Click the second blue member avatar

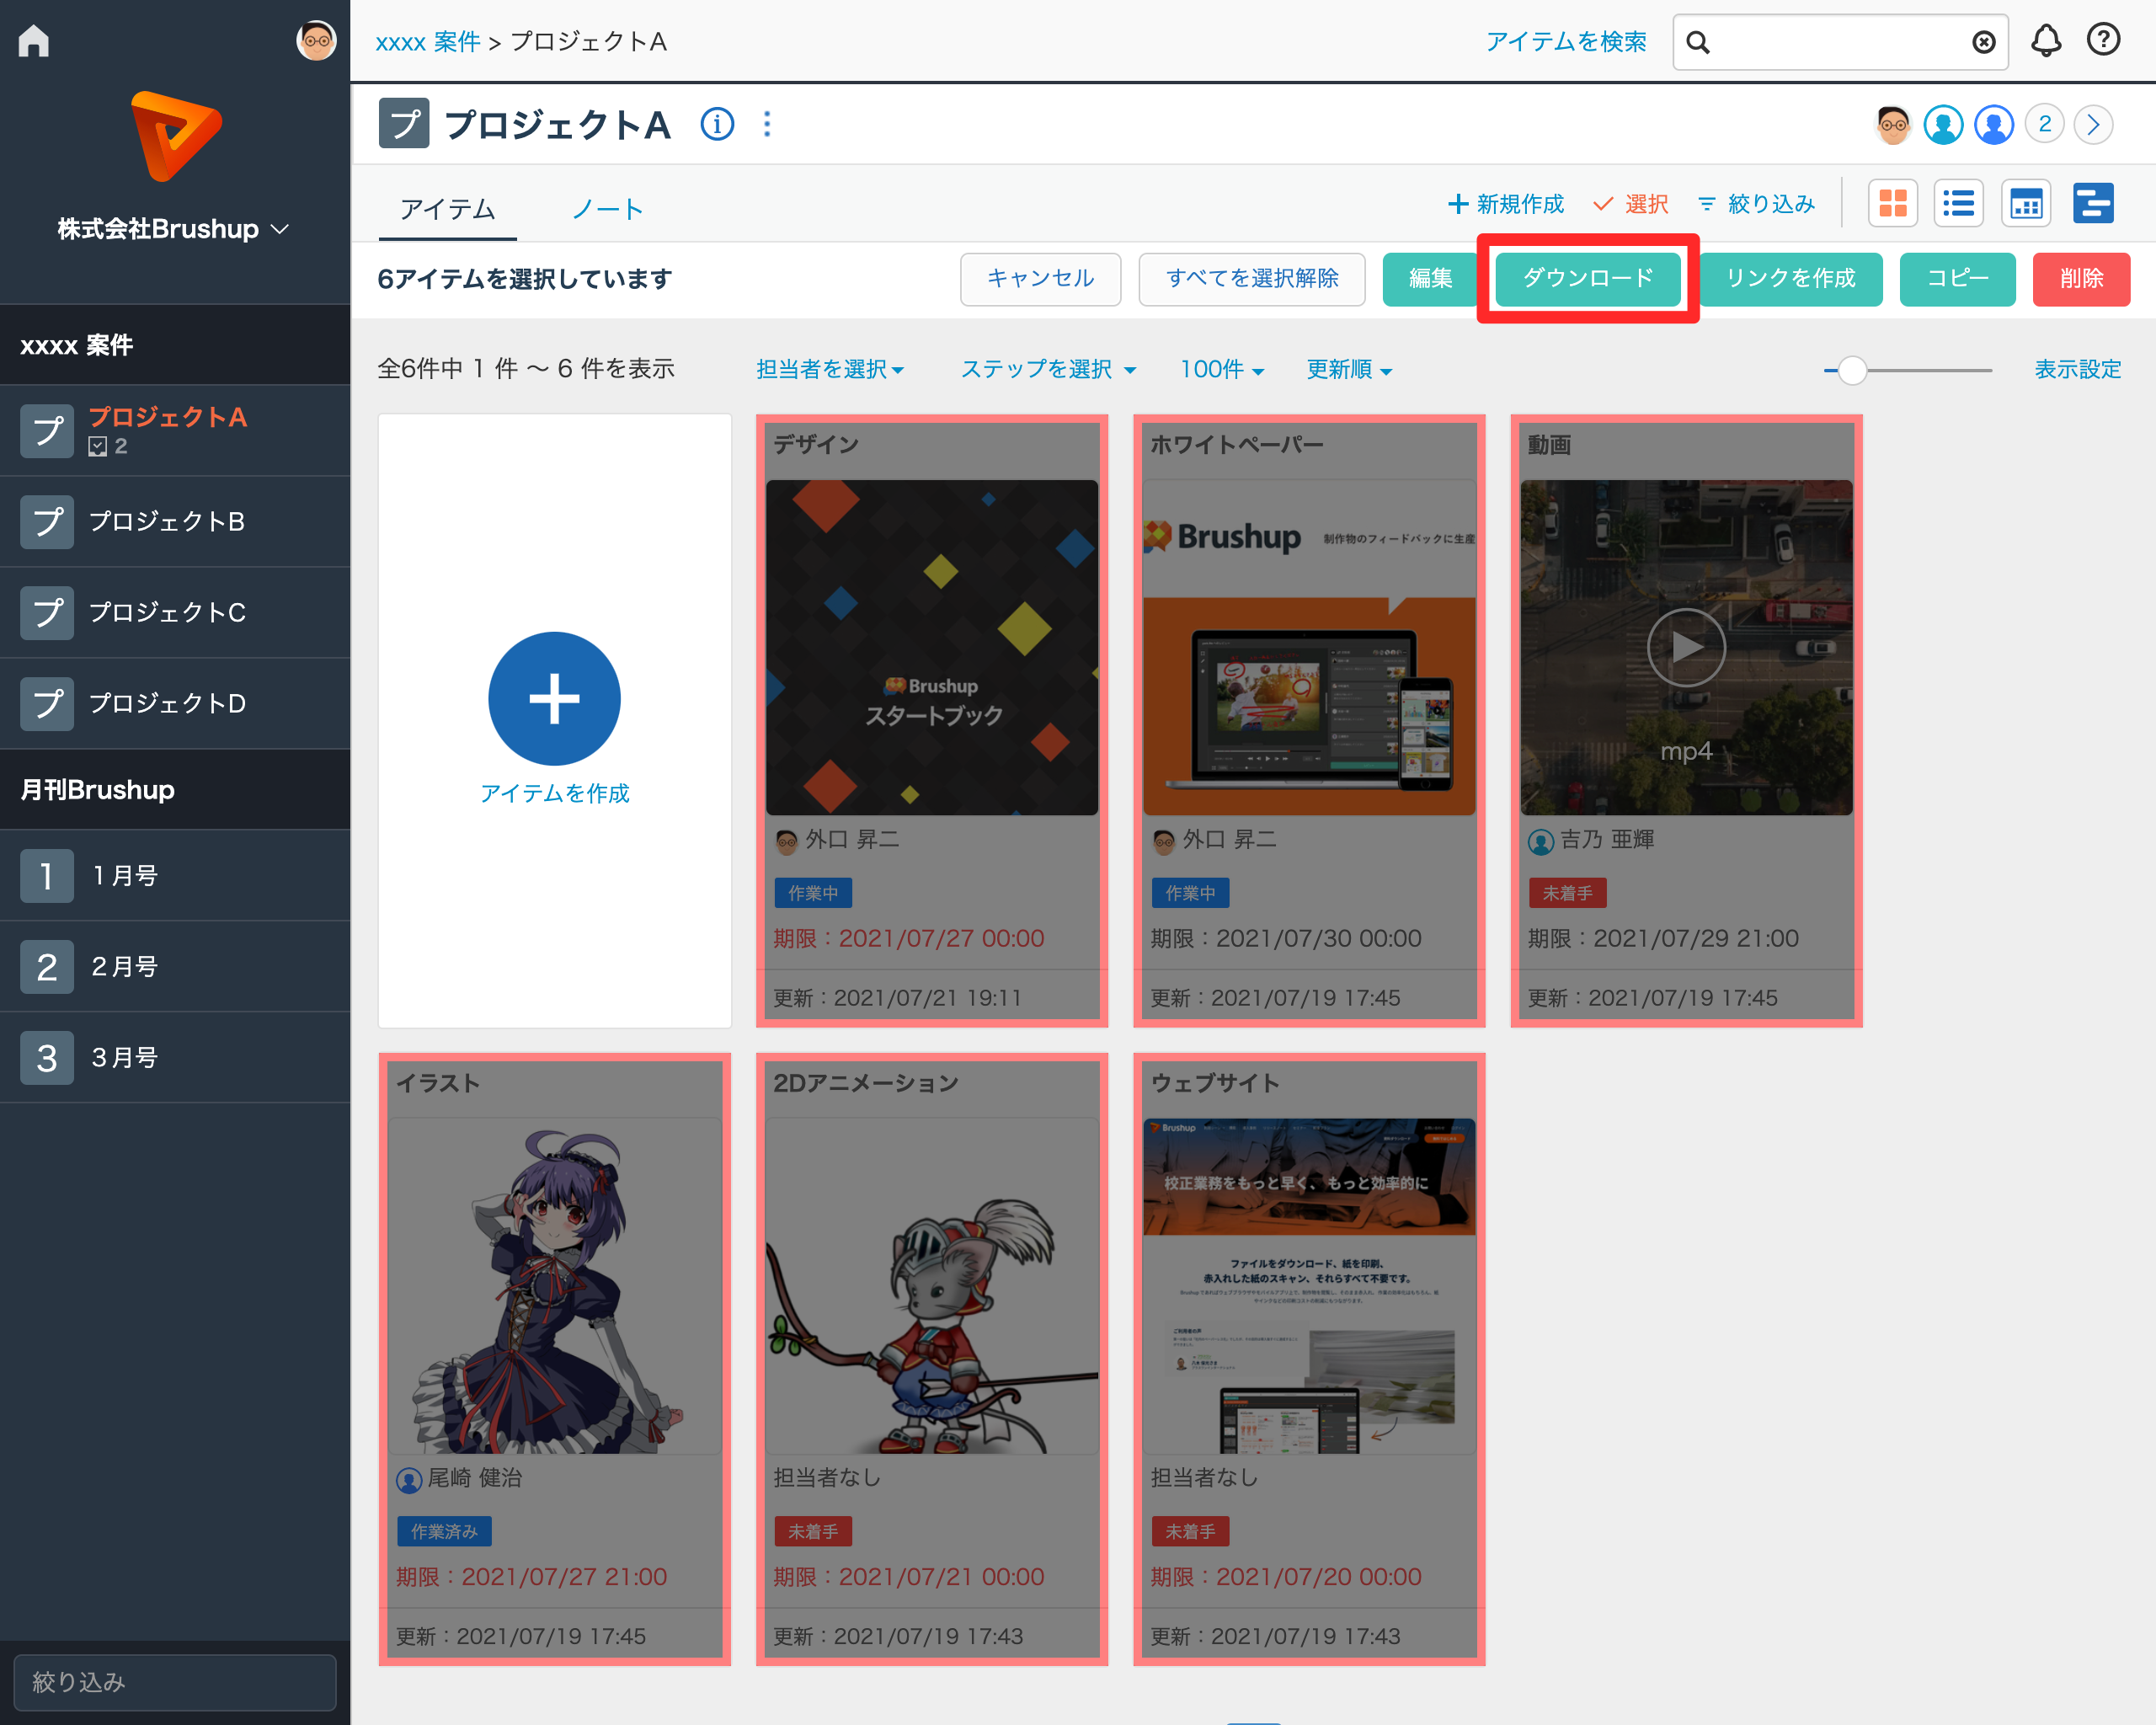pos(1994,125)
